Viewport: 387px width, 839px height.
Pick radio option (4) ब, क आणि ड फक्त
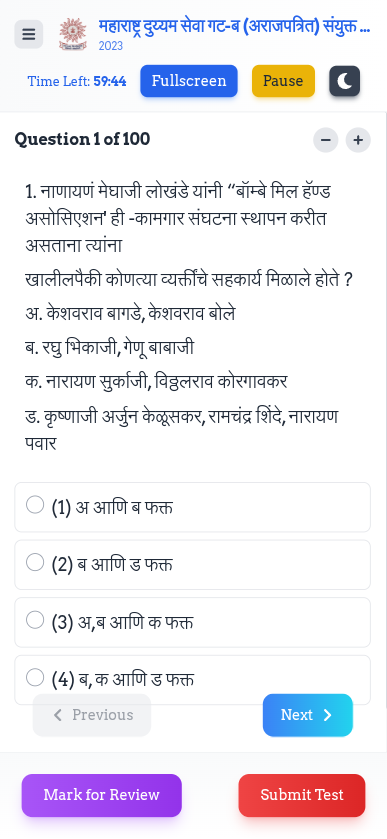(35, 677)
